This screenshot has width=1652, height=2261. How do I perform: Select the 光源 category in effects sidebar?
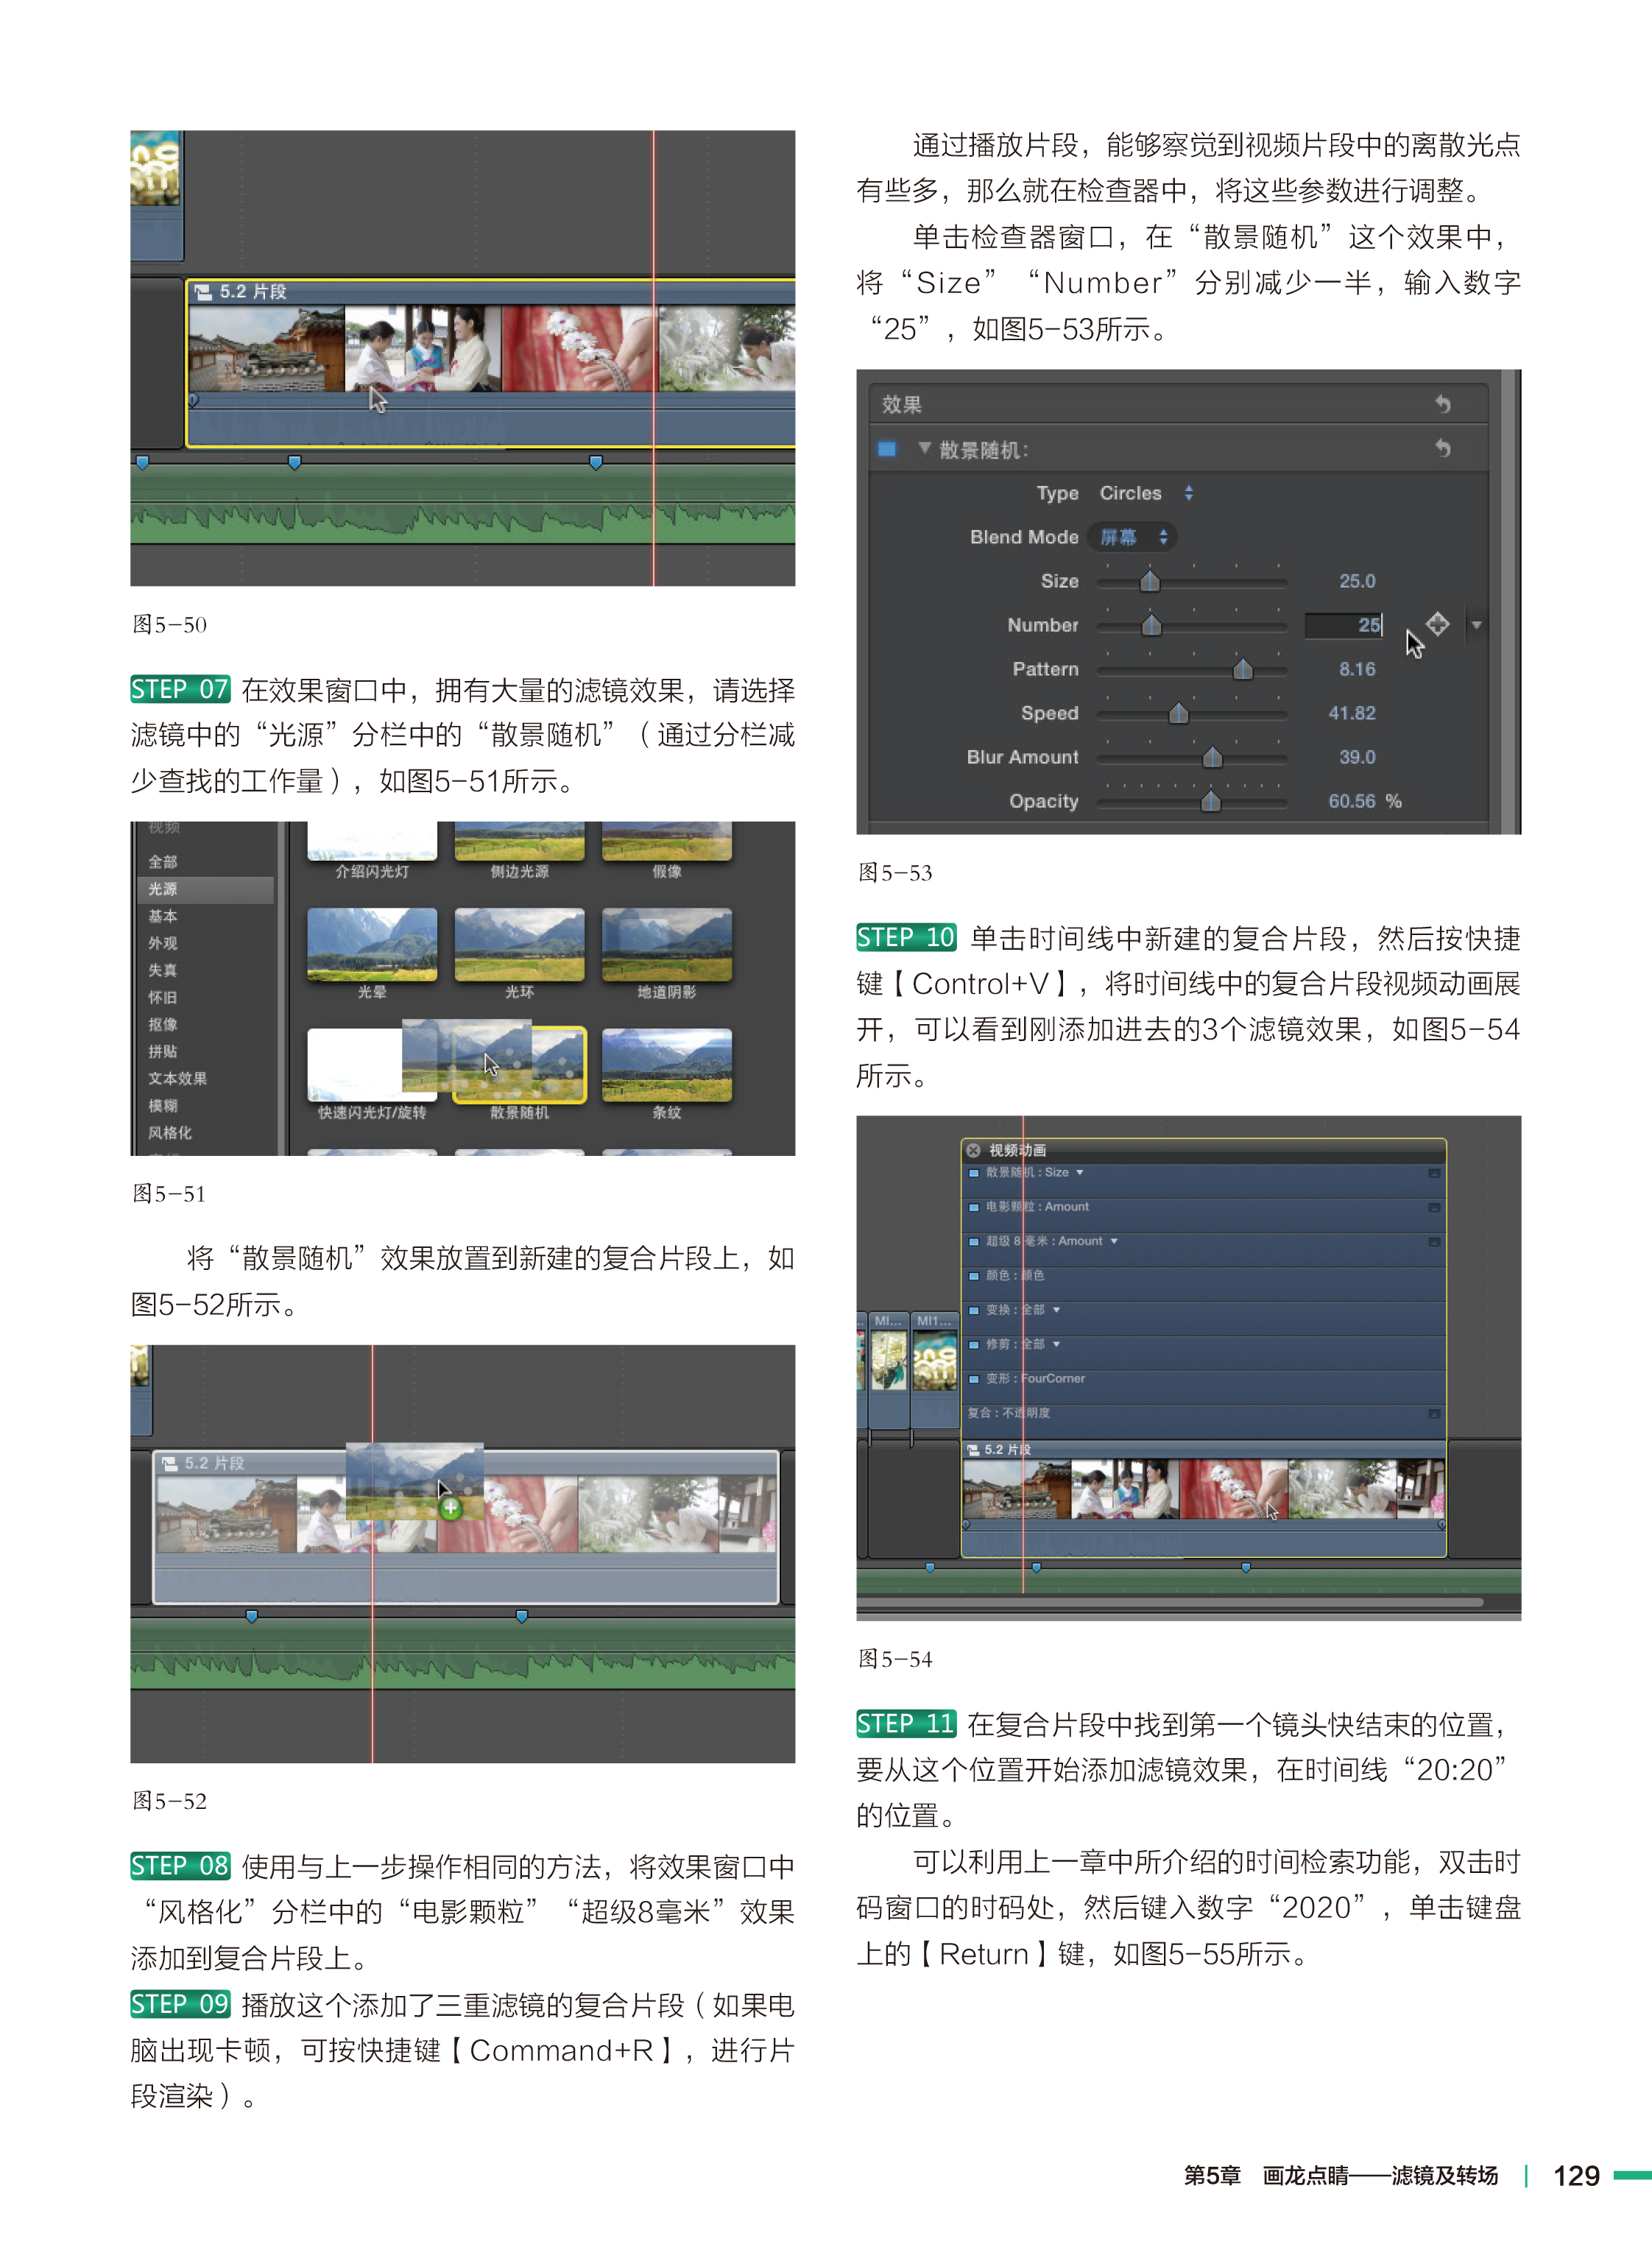tap(163, 889)
